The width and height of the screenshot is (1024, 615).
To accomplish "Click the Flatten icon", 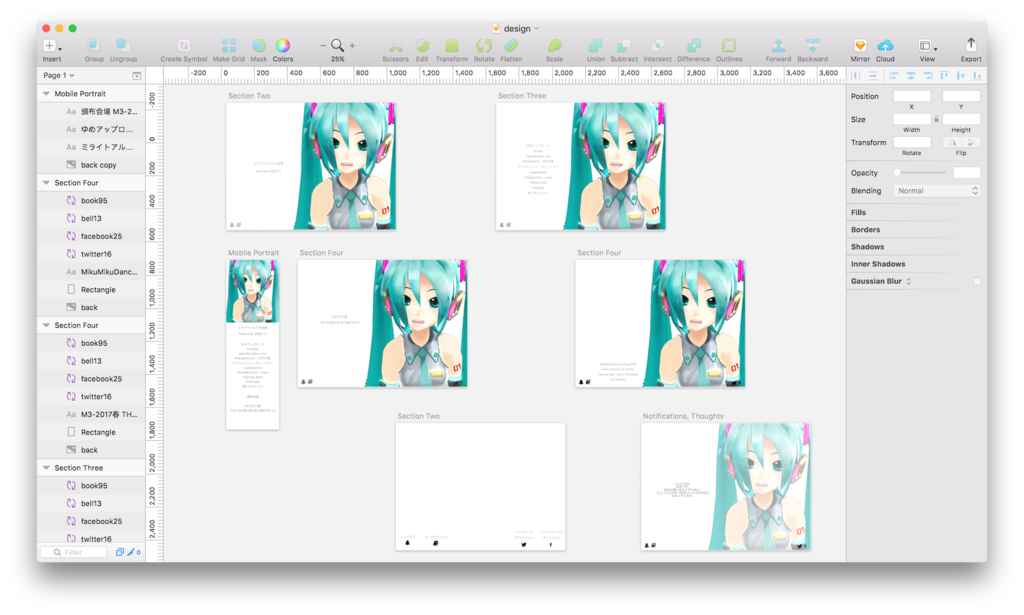I will (x=511, y=45).
